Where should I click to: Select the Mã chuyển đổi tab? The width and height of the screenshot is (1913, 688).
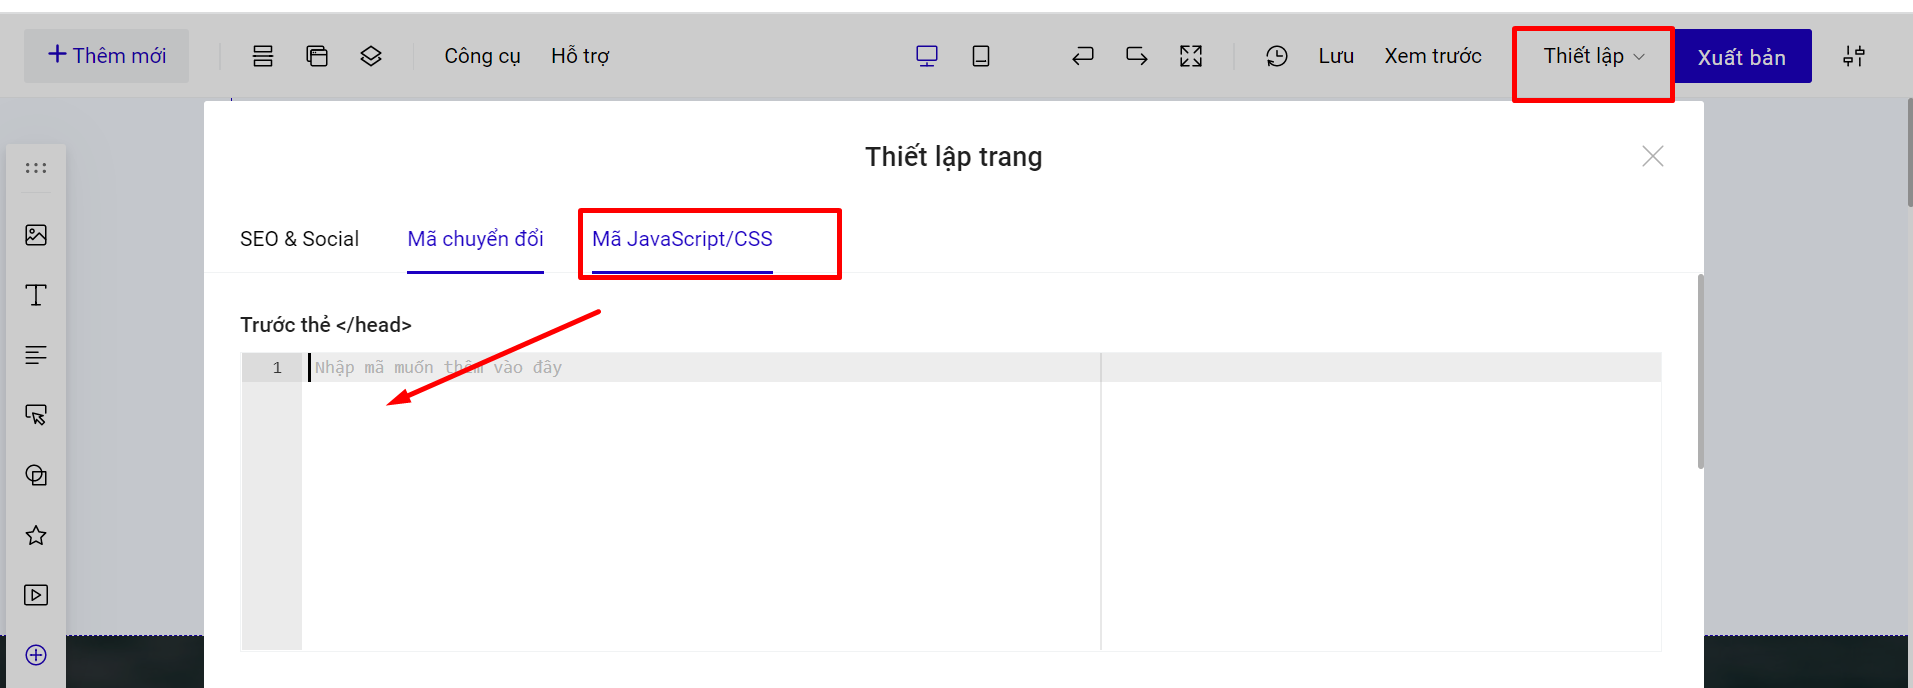[475, 239]
